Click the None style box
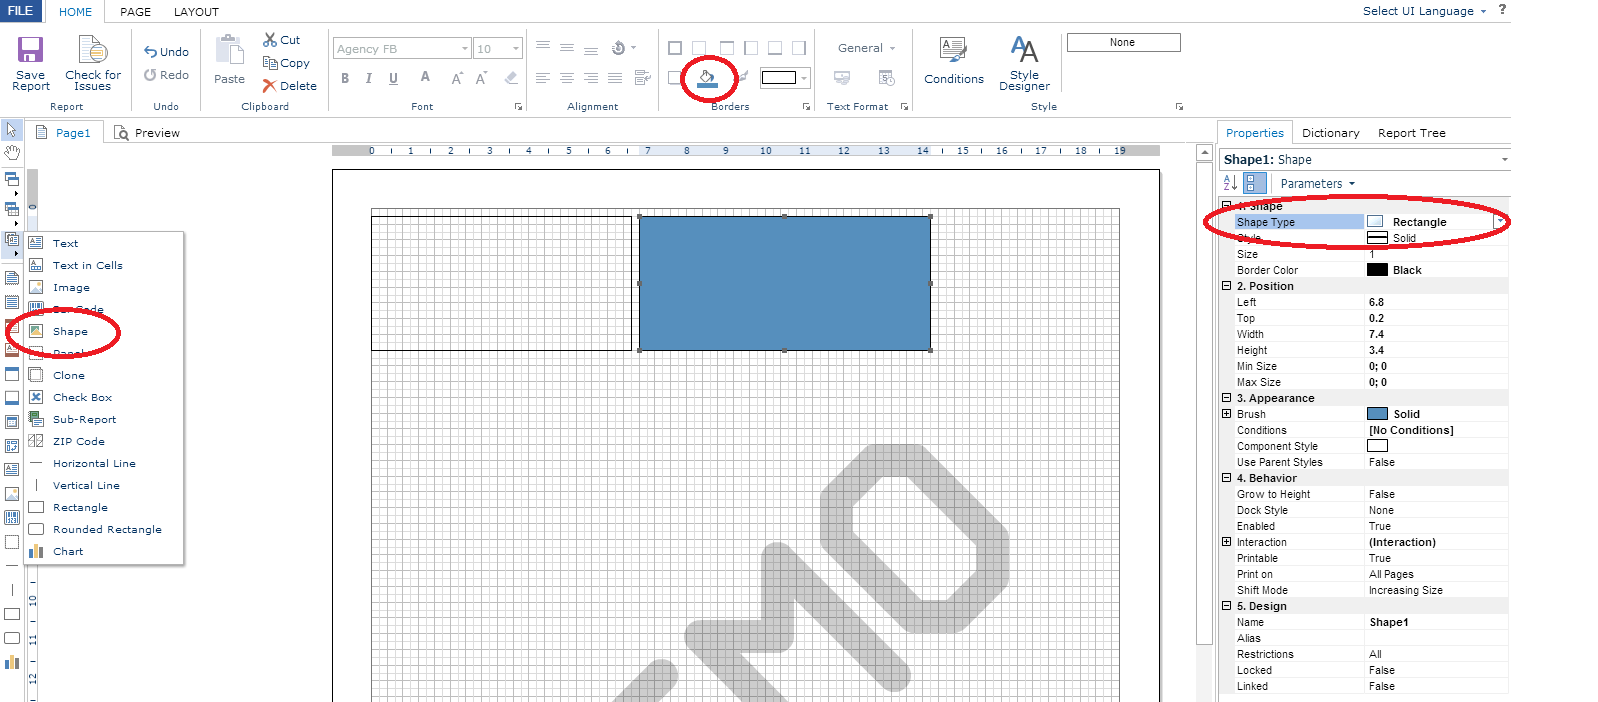The width and height of the screenshot is (1598, 702). (x=1123, y=42)
